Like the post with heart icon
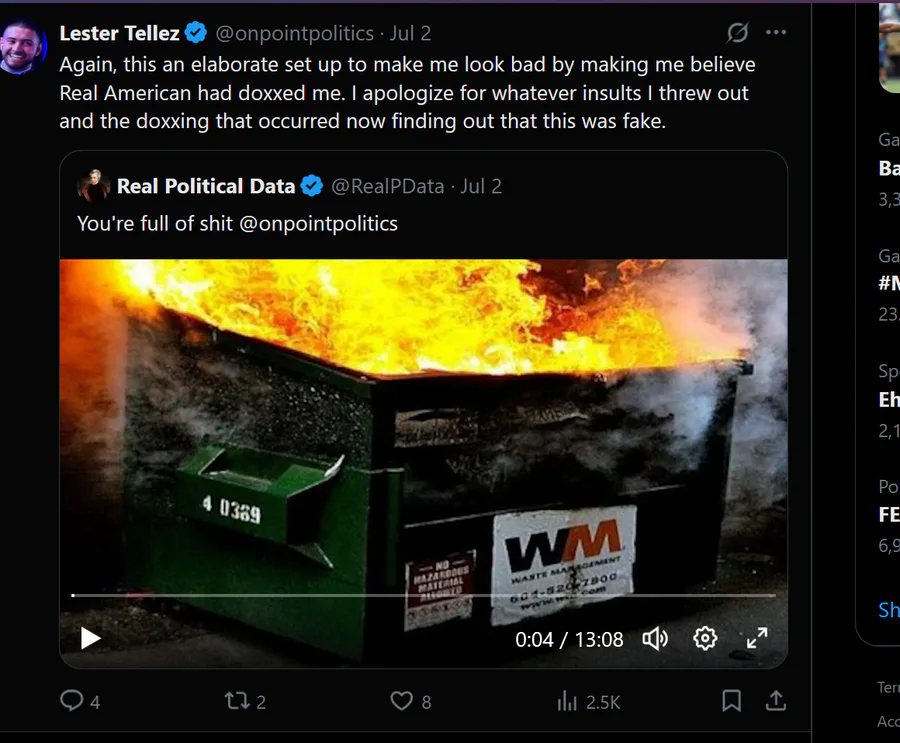Viewport: 900px width, 743px height. point(401,701)
